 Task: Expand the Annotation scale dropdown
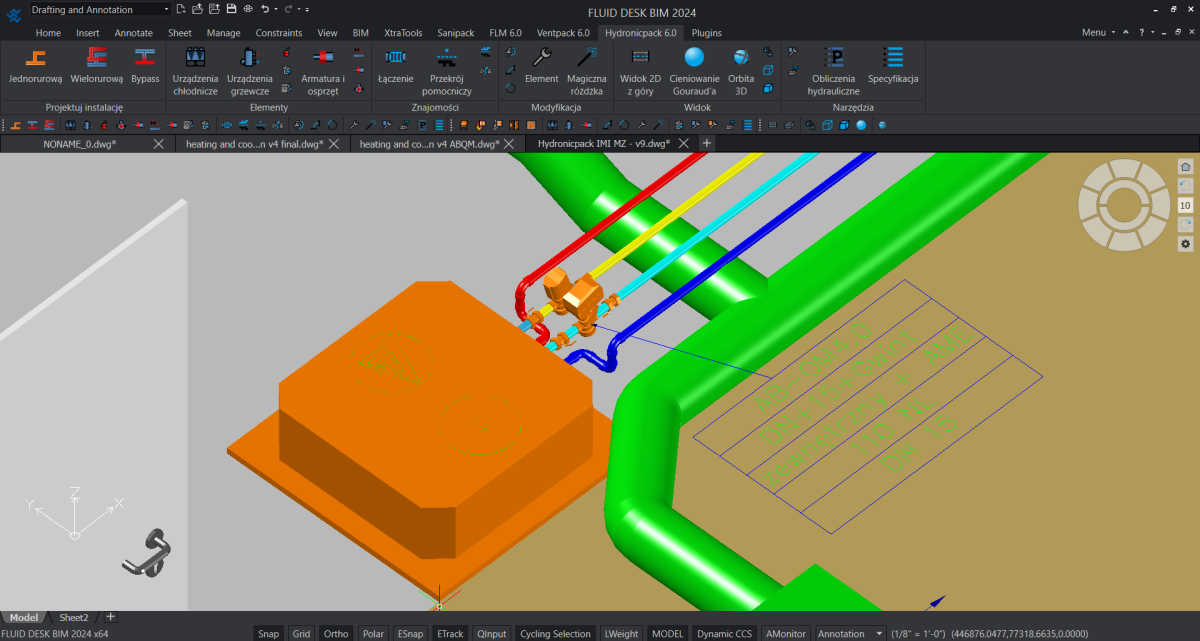click(850, 633)
